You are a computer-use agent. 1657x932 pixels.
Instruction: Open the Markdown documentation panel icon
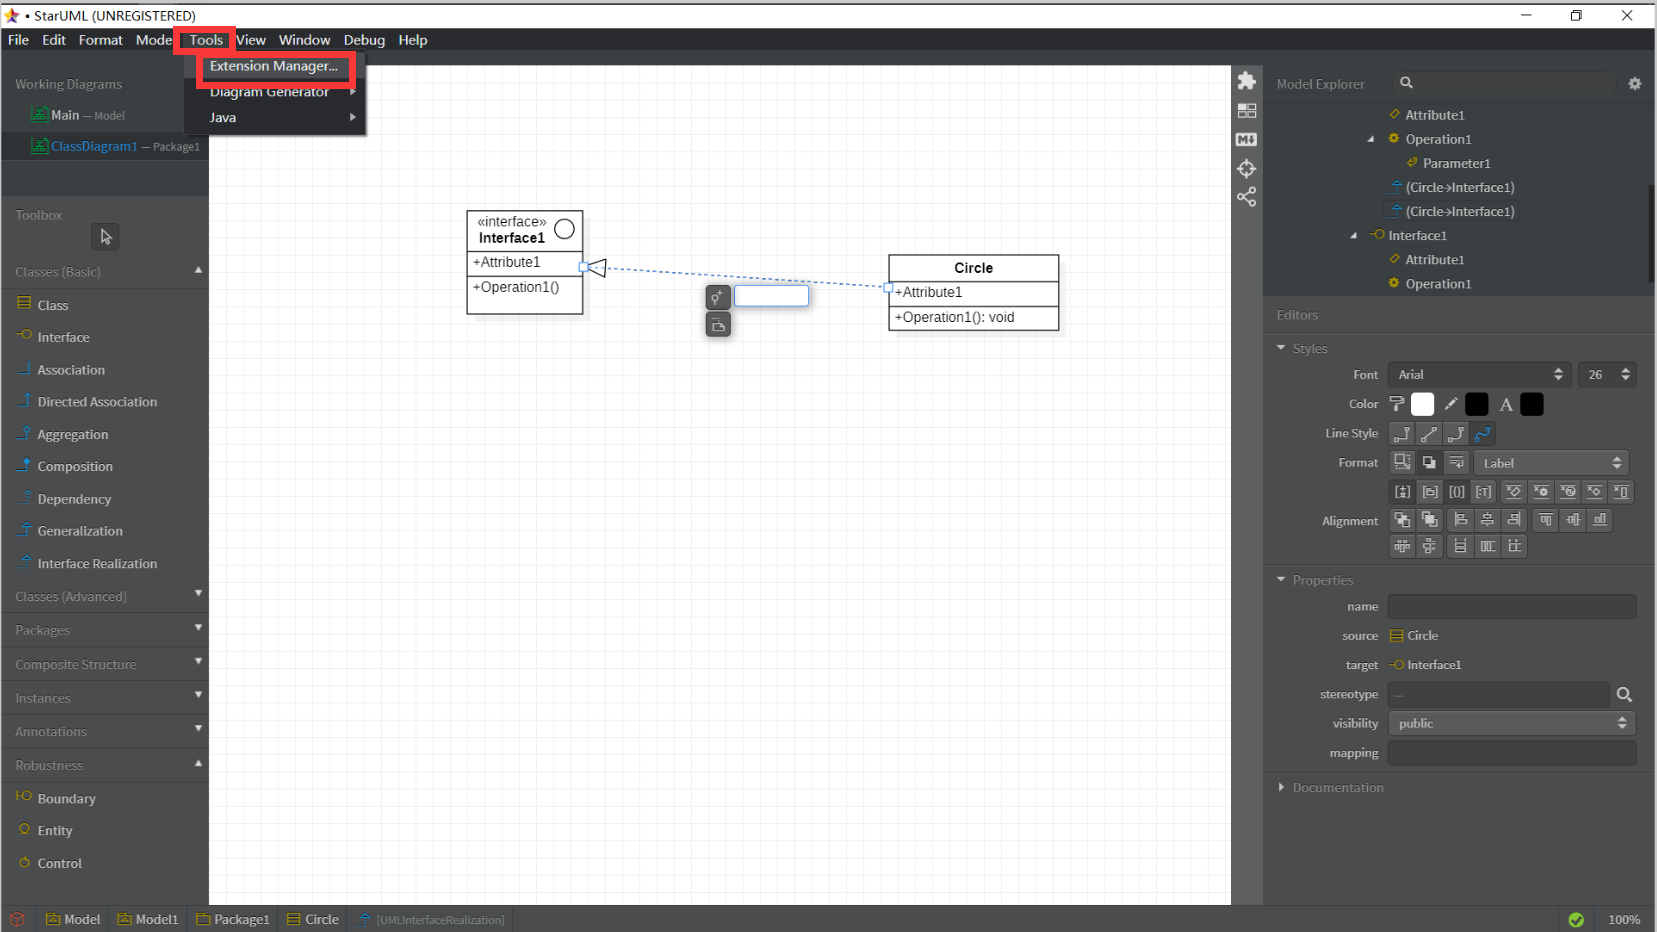1246,139
